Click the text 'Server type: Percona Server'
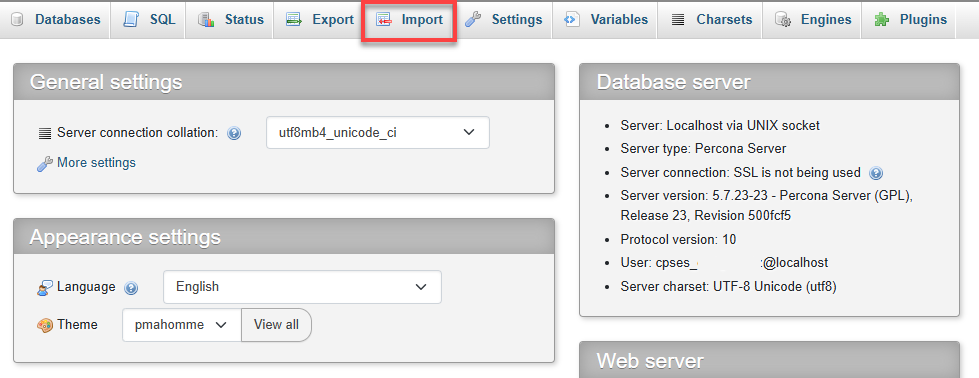 (x=703, y=149)
